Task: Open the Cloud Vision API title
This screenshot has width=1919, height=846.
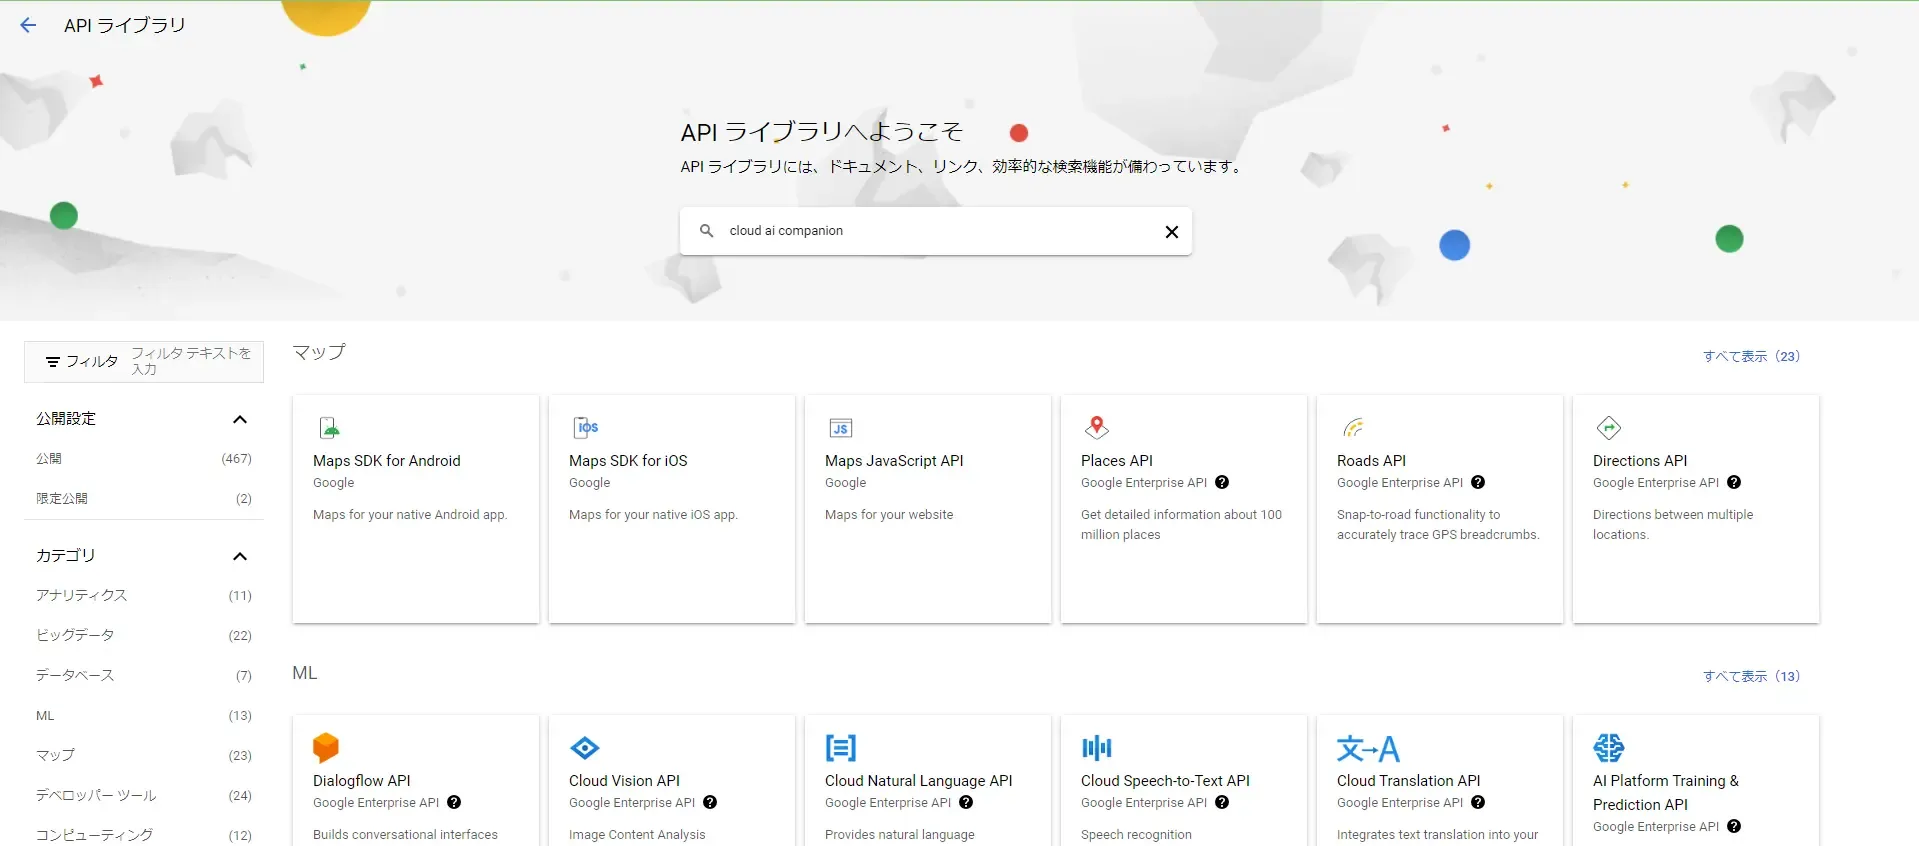Action: pyautogui.click(x=624, y=781)
